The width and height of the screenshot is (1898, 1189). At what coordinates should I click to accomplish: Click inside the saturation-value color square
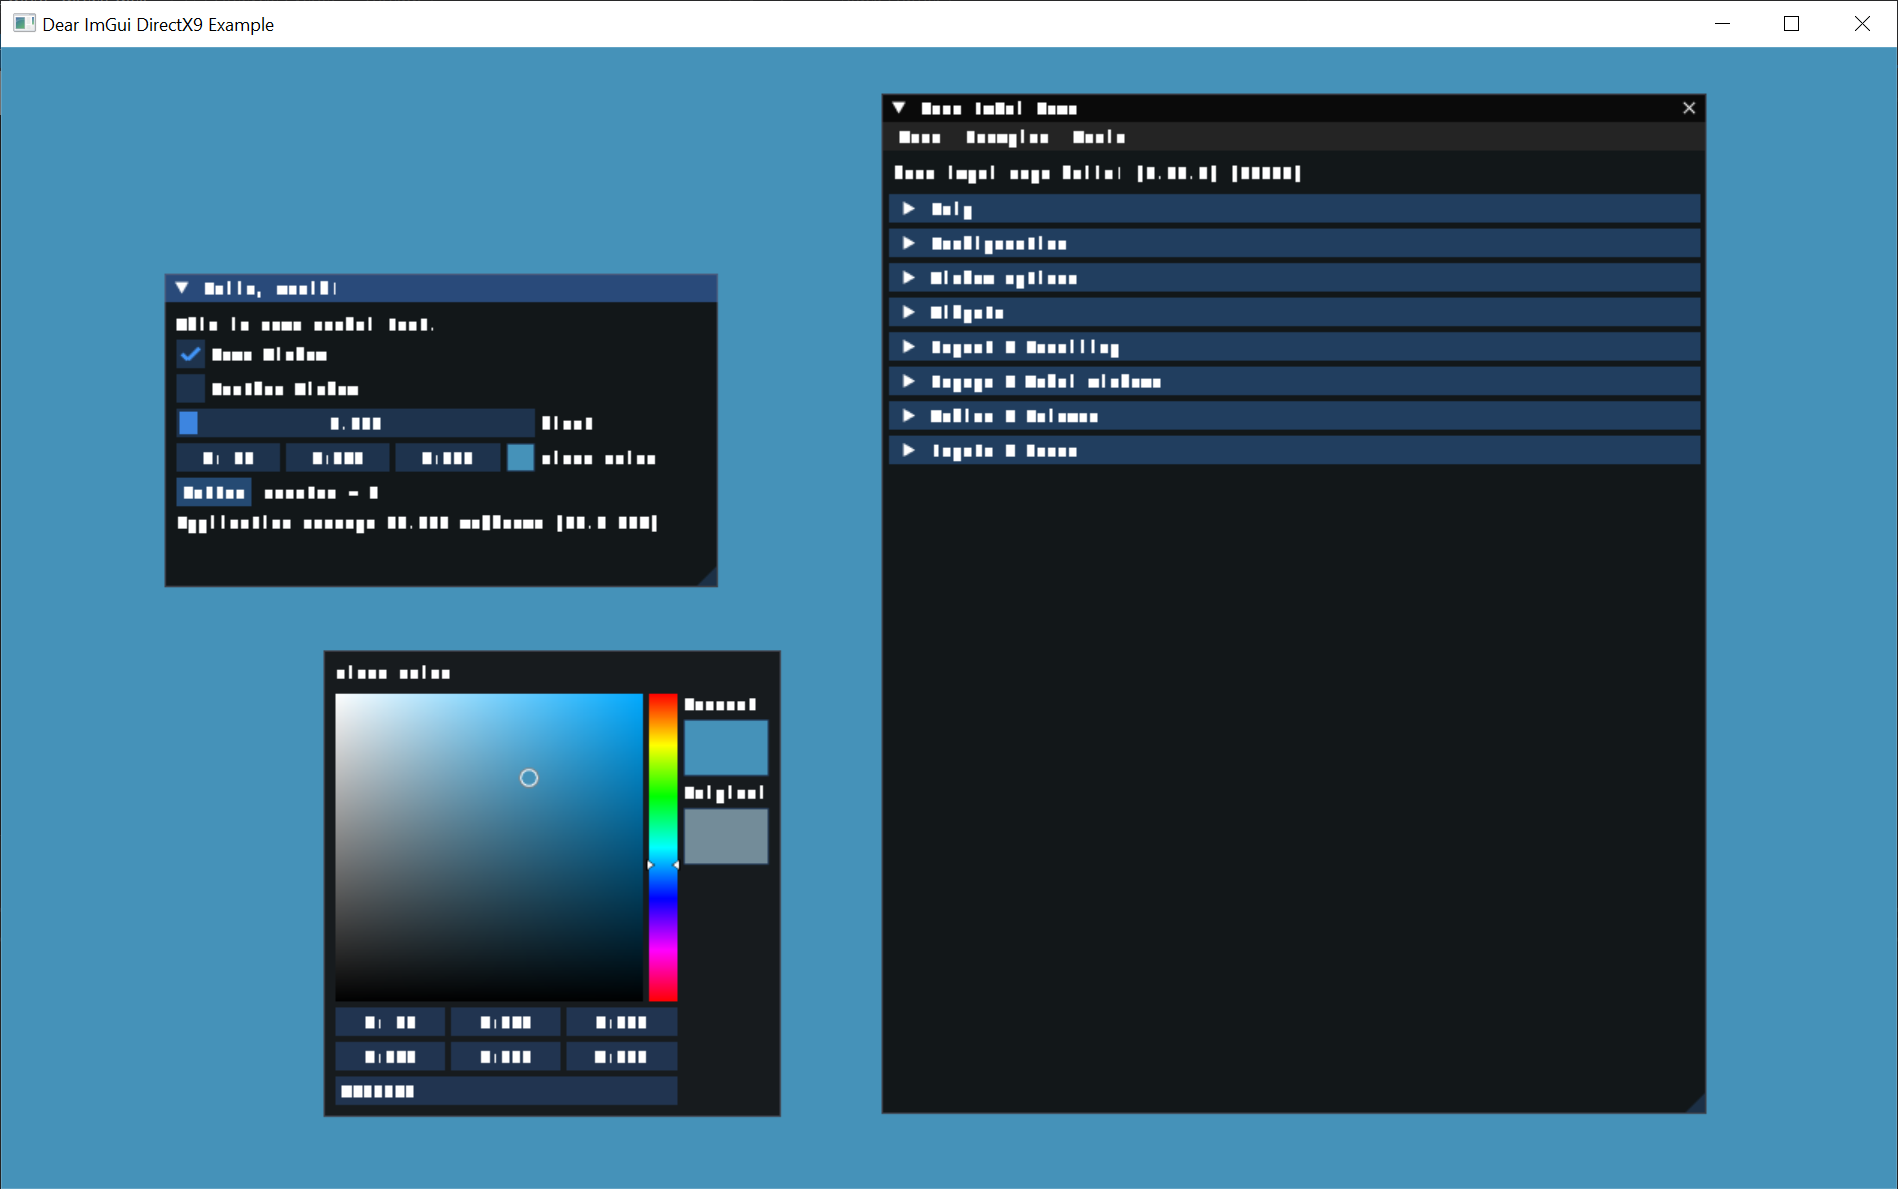coord(489,847)
